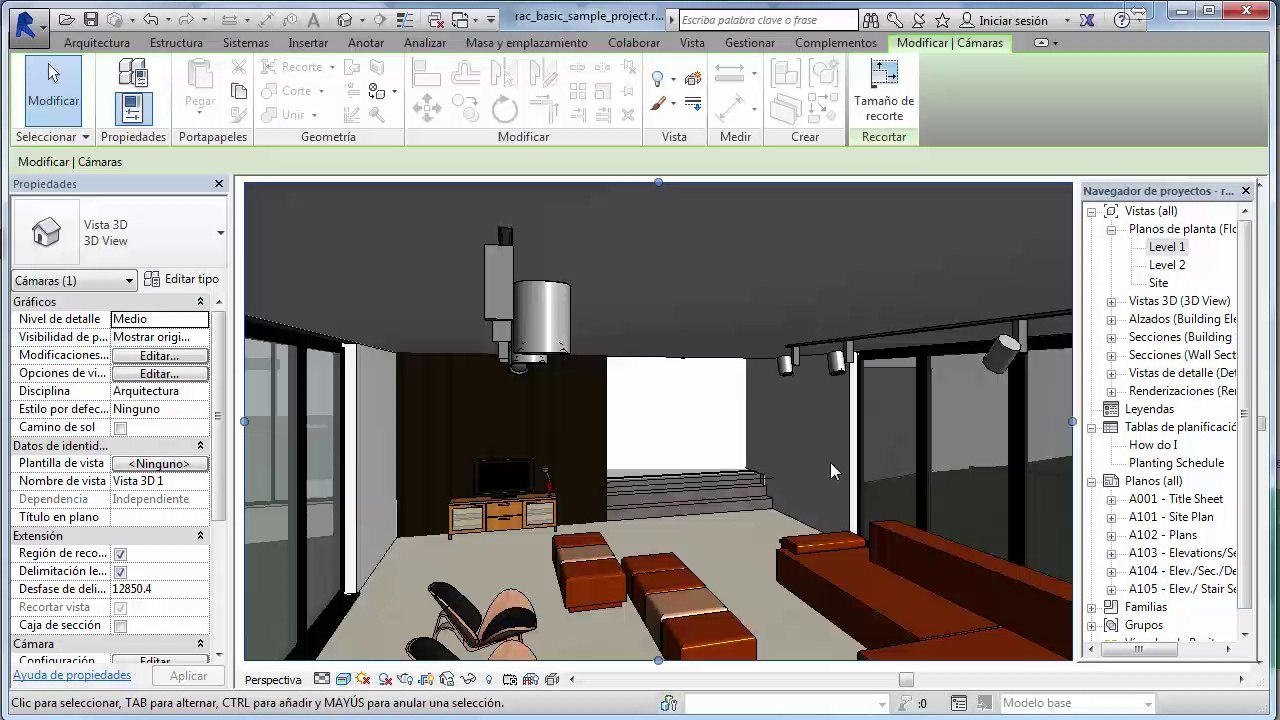Click temporary hide/isolate glasses icon
This screenshot has width=1280, height=720.
click(x=468, y=679)
